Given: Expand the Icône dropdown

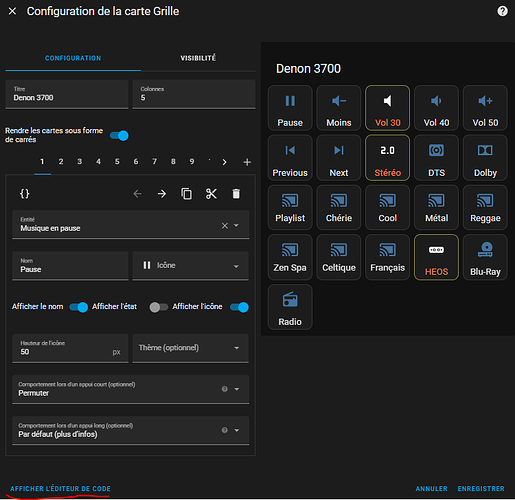Looking at the screenshot, I should tap(191, 266).
